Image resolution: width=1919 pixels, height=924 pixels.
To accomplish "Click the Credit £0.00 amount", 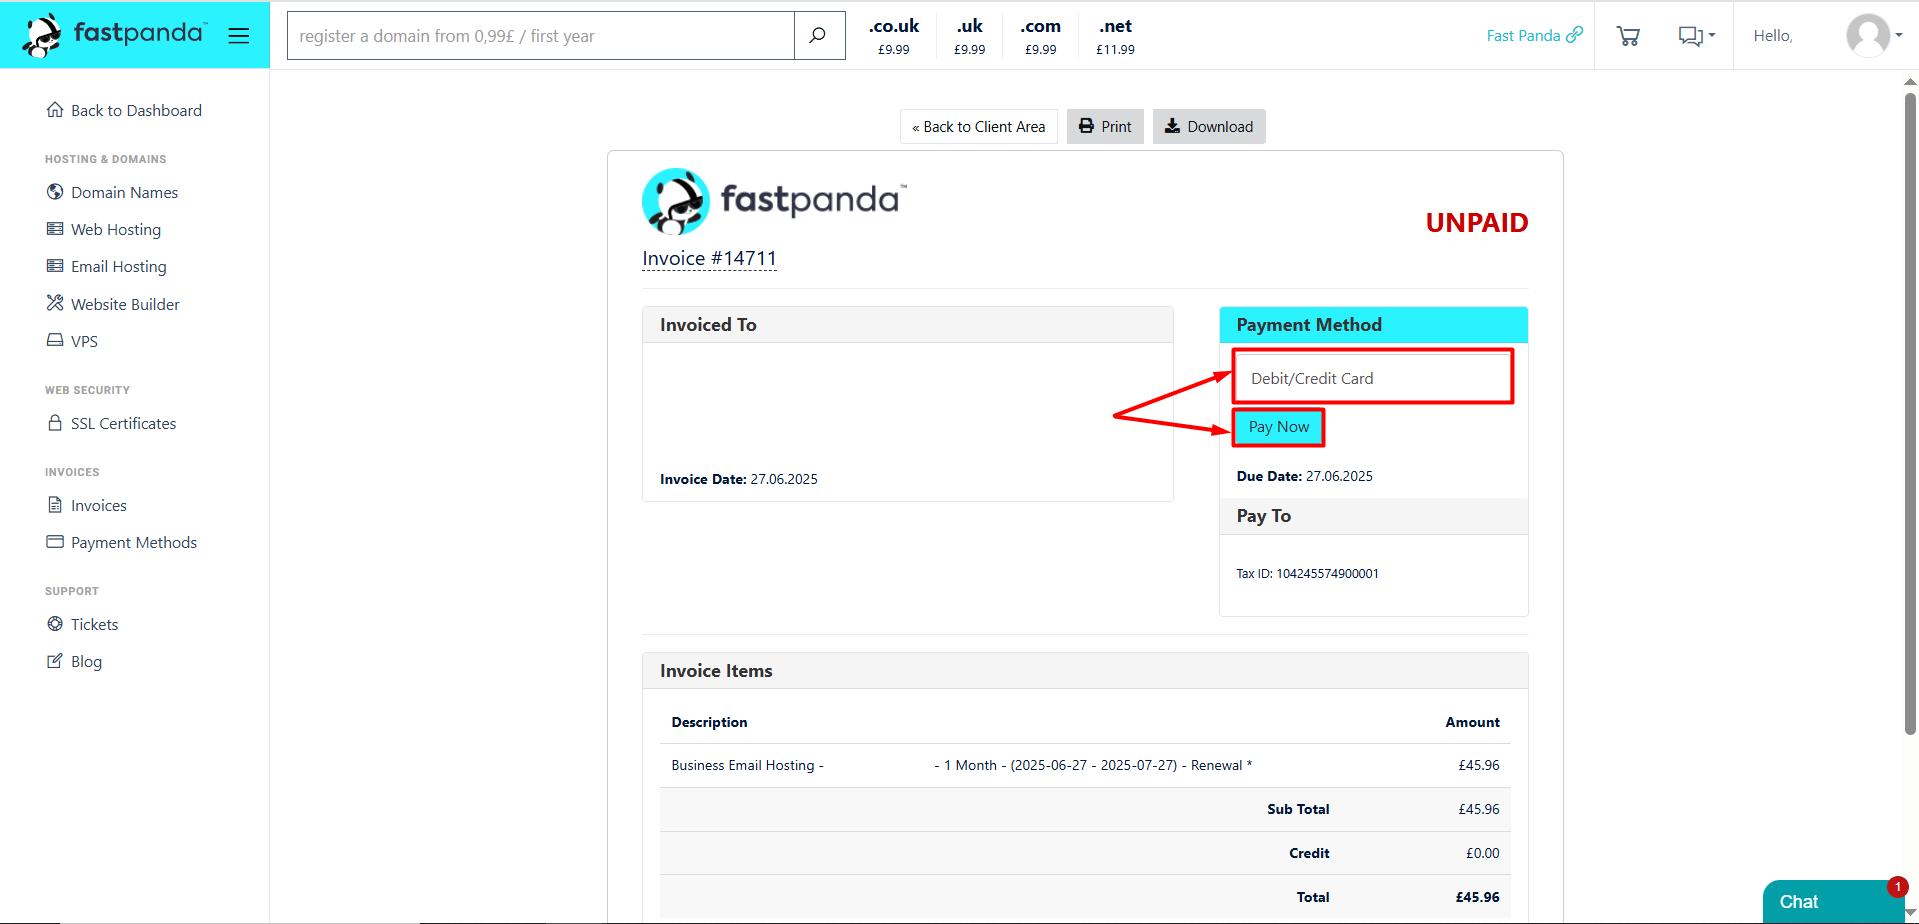I will [x=1482, y=853].
